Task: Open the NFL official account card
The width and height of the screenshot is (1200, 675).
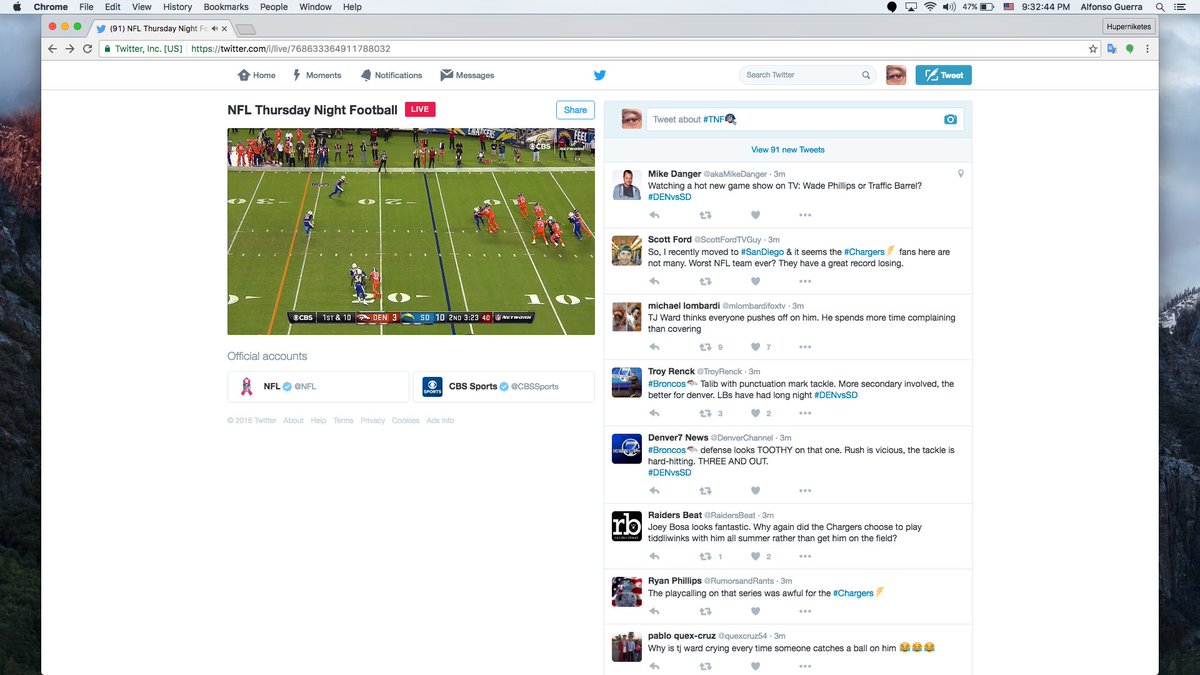Action: pyautogui.click(x=318, y=386)
